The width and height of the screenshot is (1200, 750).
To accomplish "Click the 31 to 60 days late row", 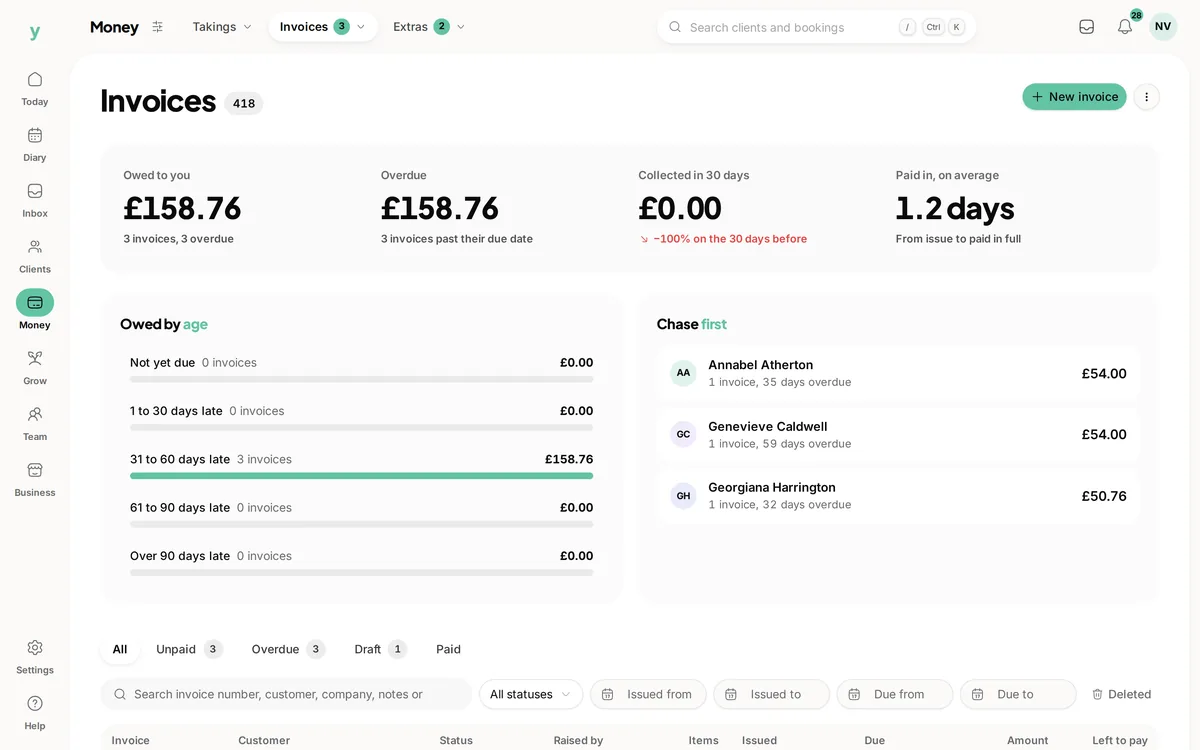I will 361,465.
